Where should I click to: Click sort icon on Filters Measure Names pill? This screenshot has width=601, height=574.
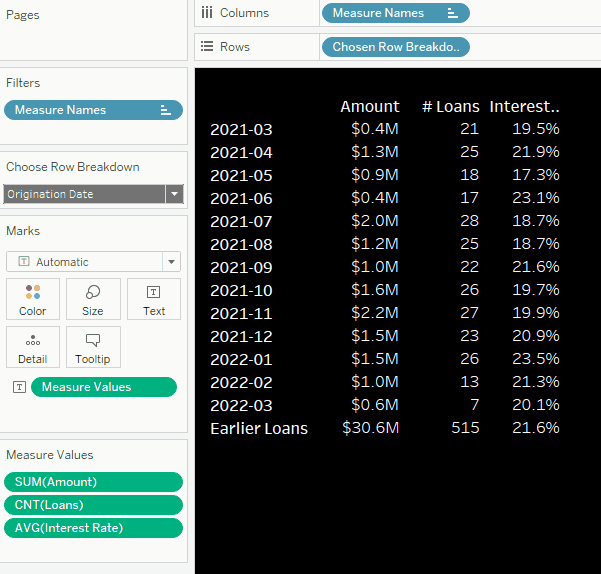pos(166,110)
